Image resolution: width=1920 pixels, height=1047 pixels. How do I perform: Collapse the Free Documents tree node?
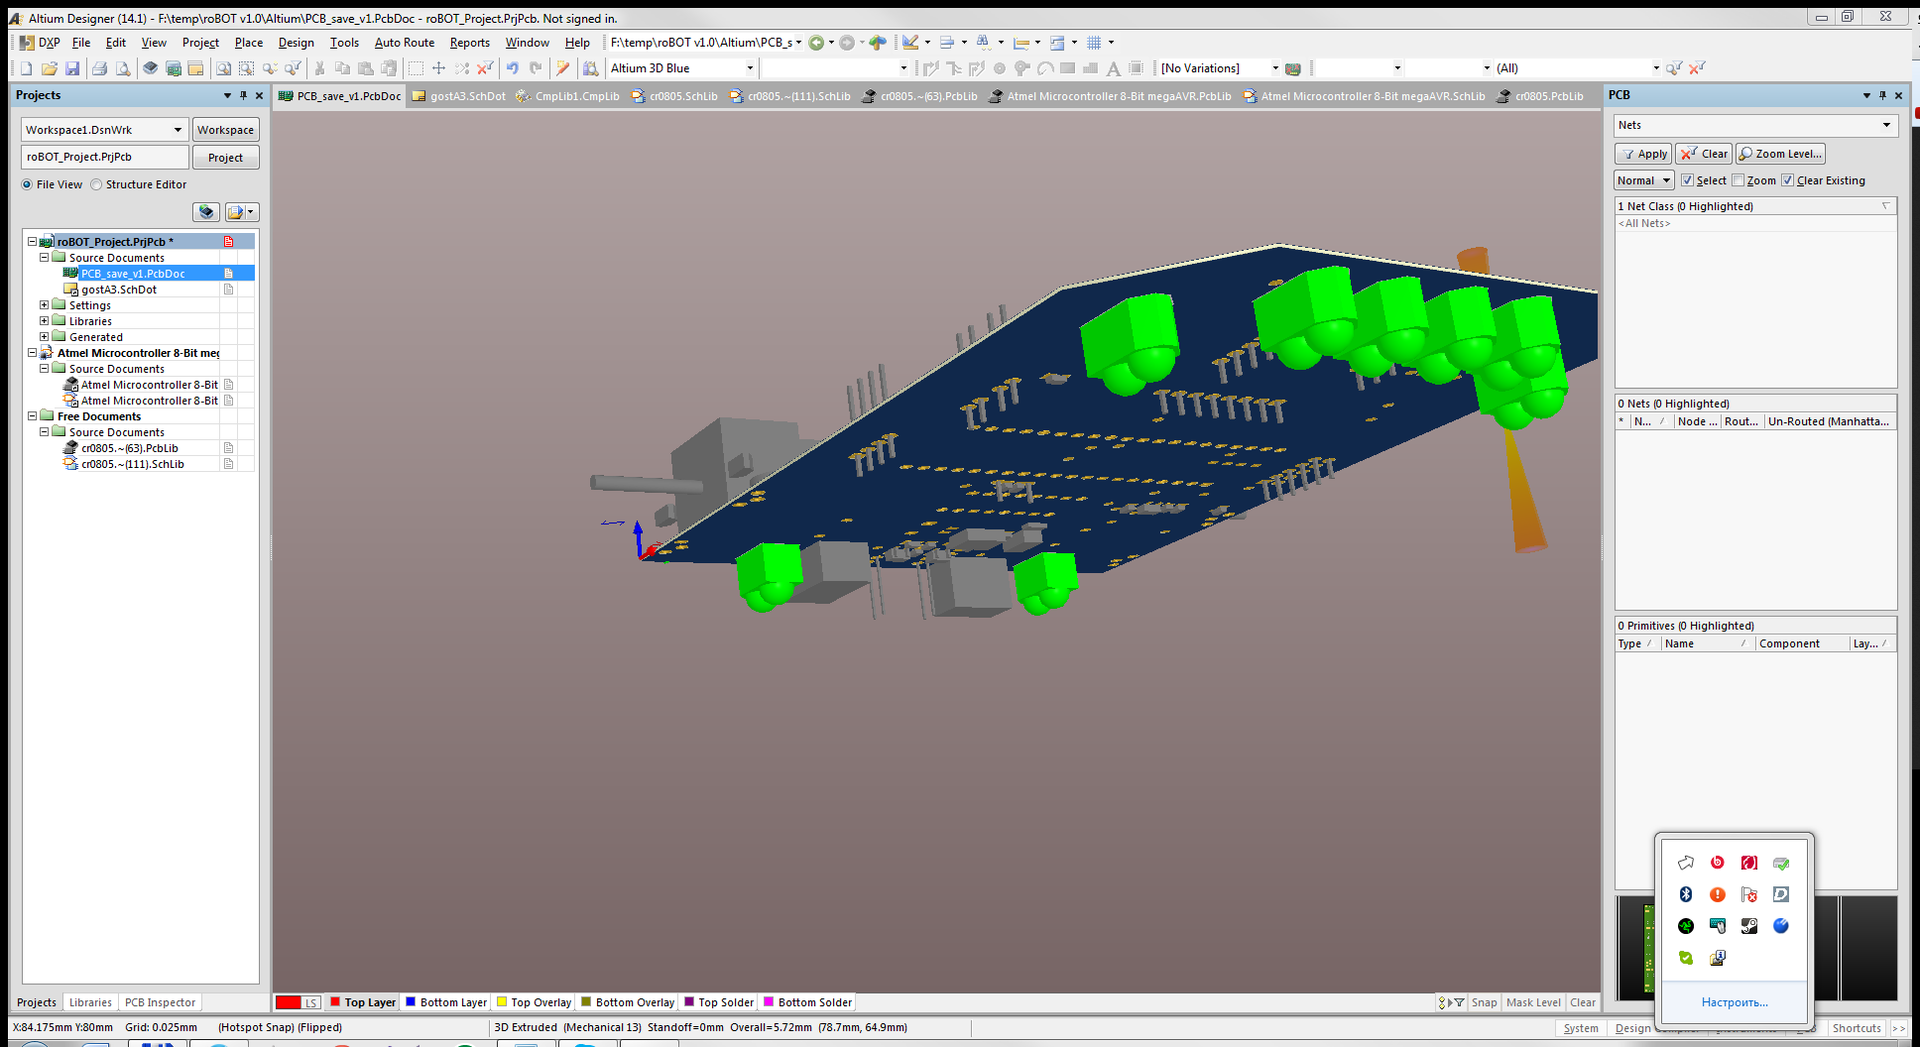[x=32, y=416]
